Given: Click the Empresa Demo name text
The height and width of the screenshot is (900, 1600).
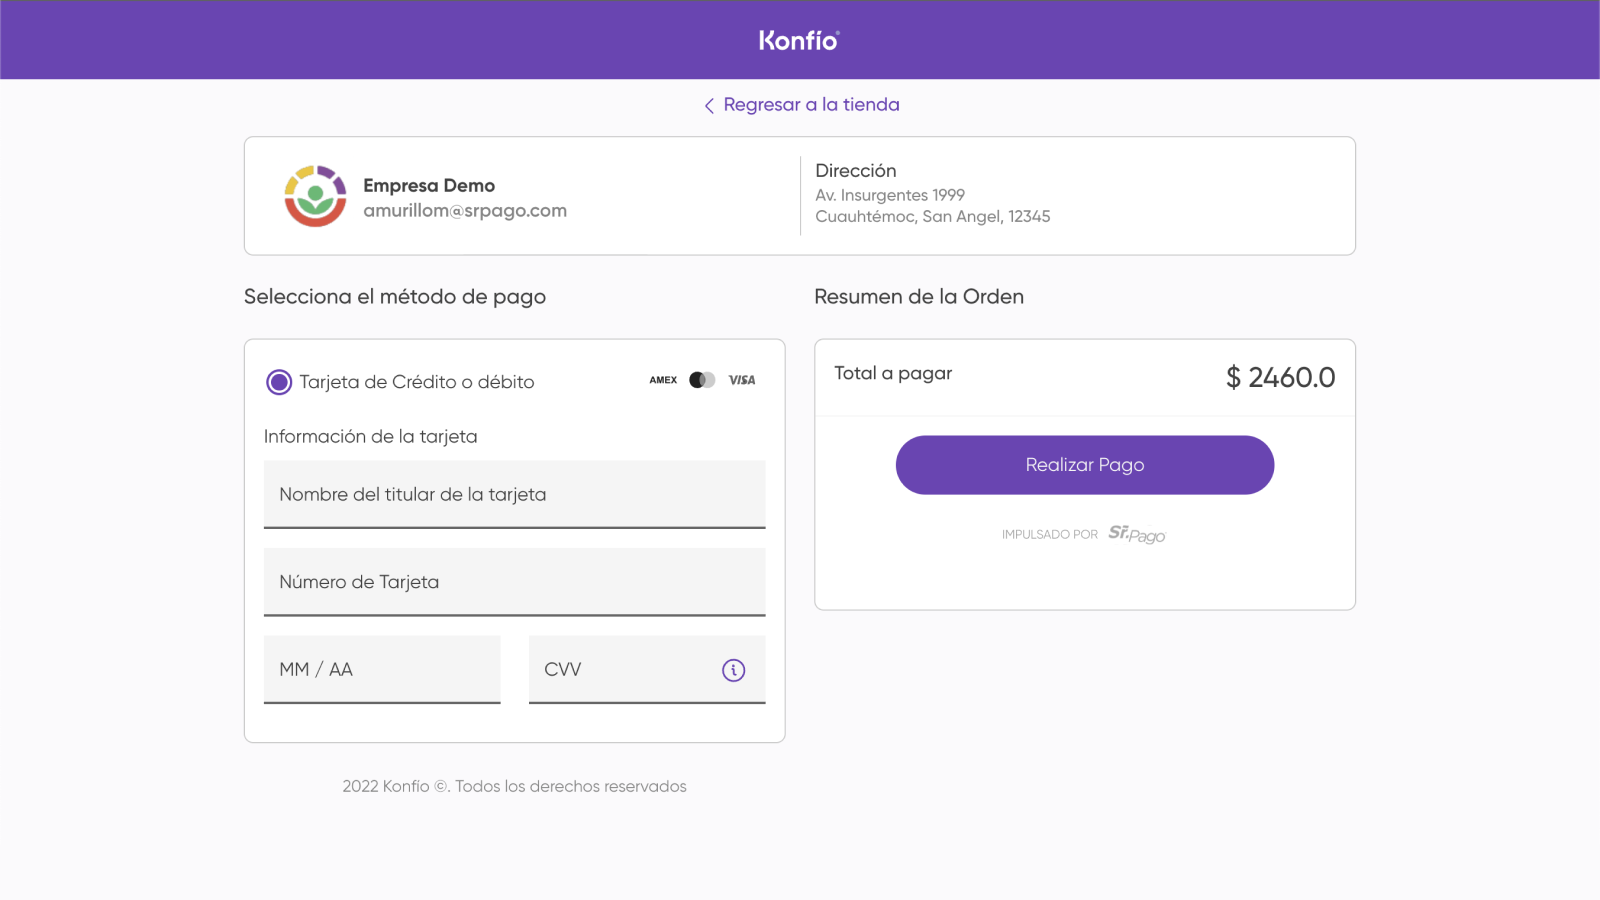Looking at the screenshot, I should 429,185.
